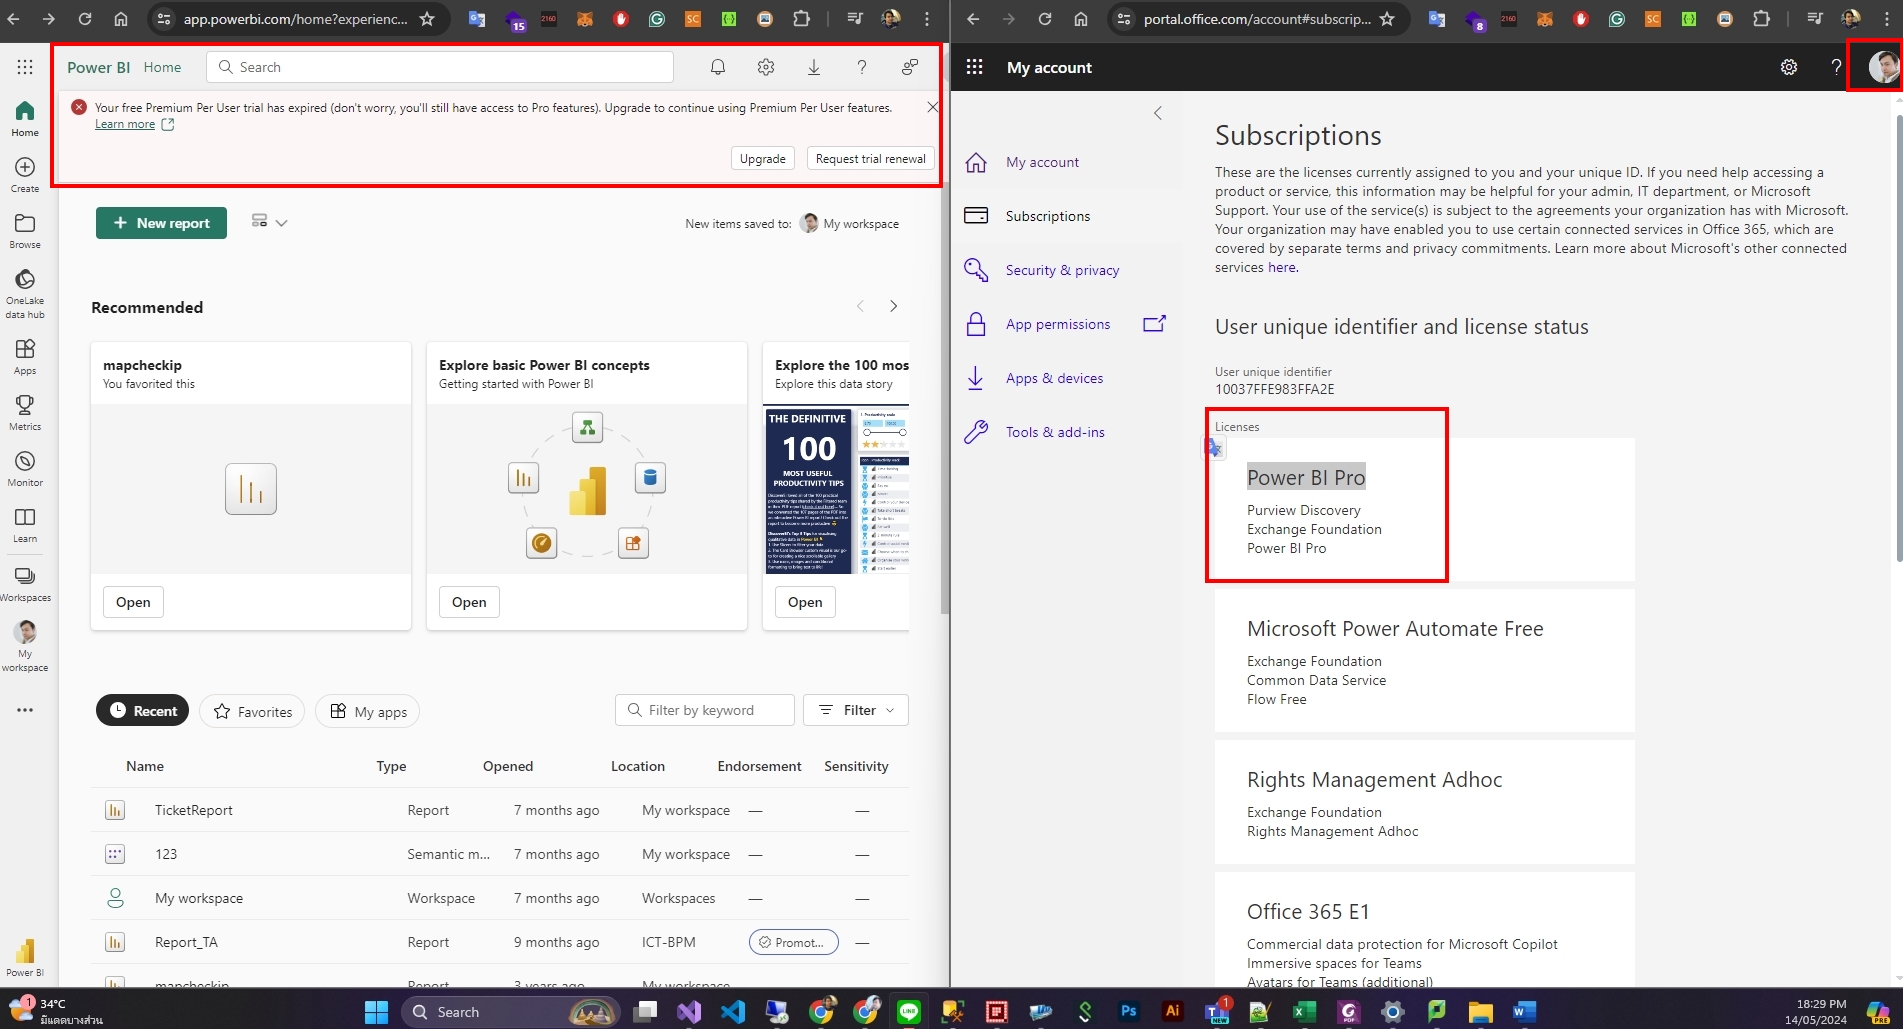Select the Recent tab

pyautogui.click(x=143, y=711)
